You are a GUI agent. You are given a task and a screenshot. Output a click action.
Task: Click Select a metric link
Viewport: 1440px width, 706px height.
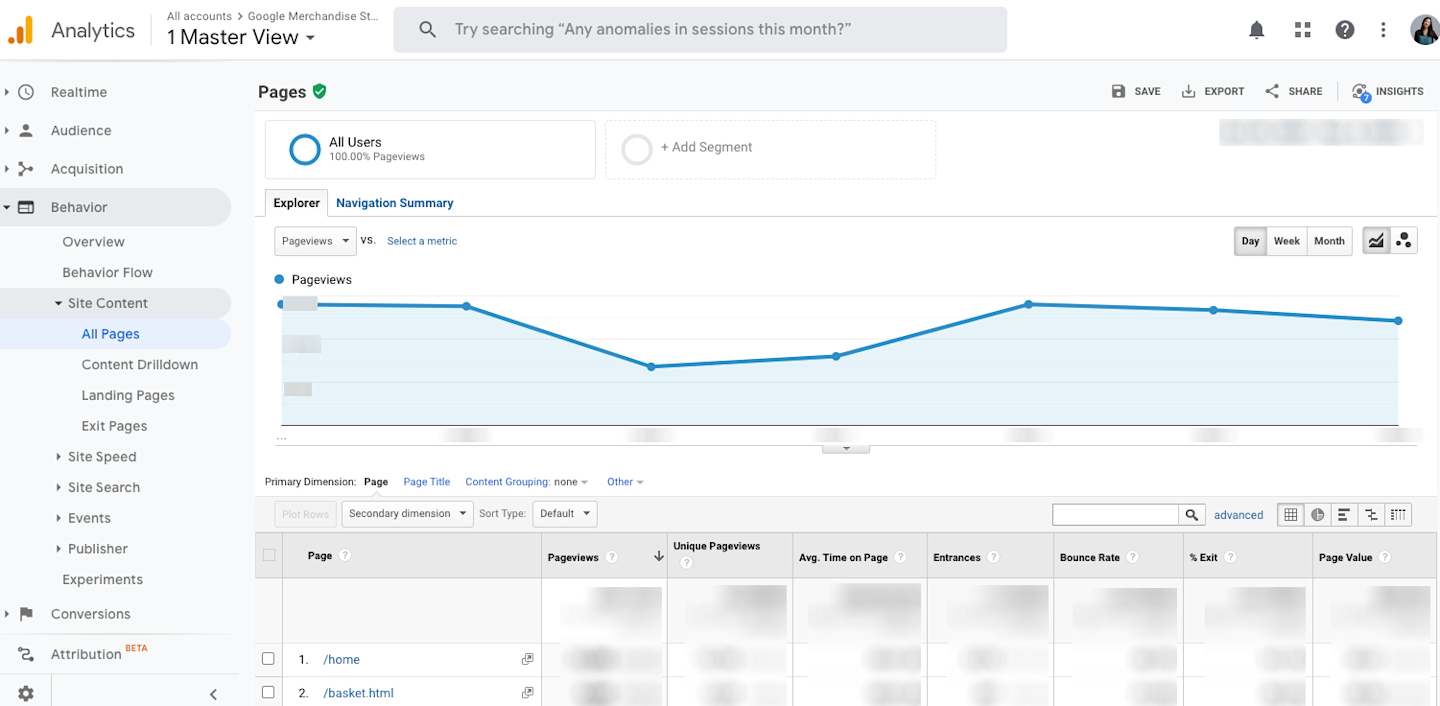coord(422,241)
